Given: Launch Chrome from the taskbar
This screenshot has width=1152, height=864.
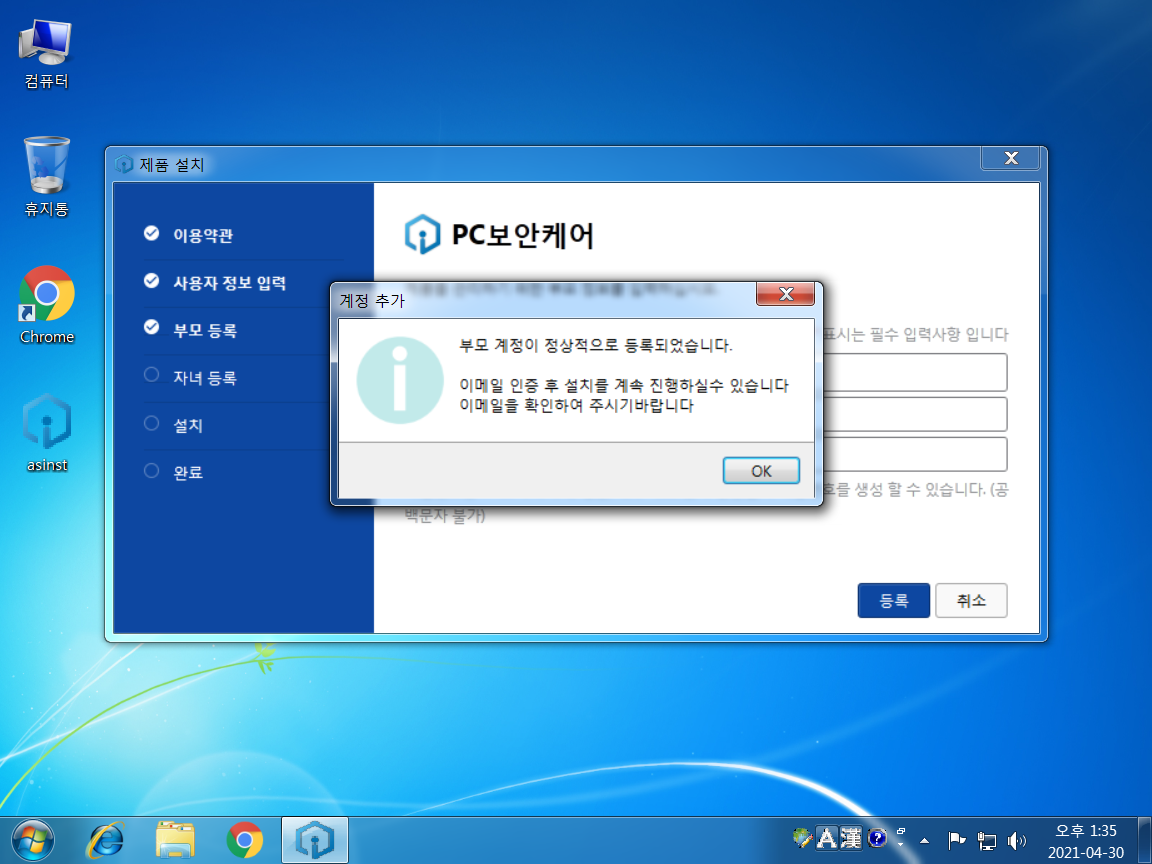Looking at the screenshot, I should 245,840.
